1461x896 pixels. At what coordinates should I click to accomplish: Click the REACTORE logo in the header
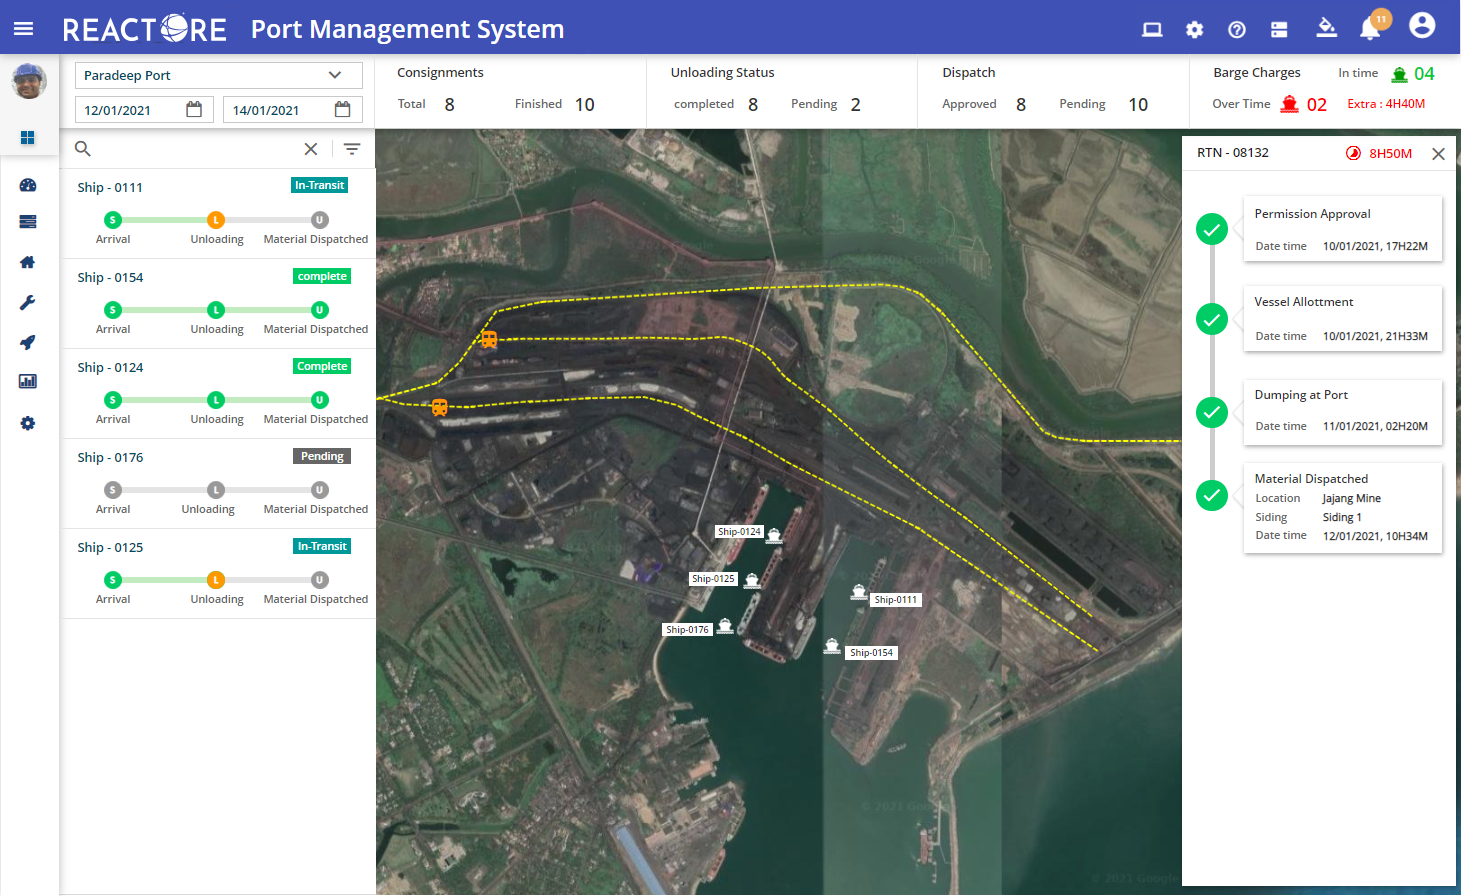pos(144,29)
